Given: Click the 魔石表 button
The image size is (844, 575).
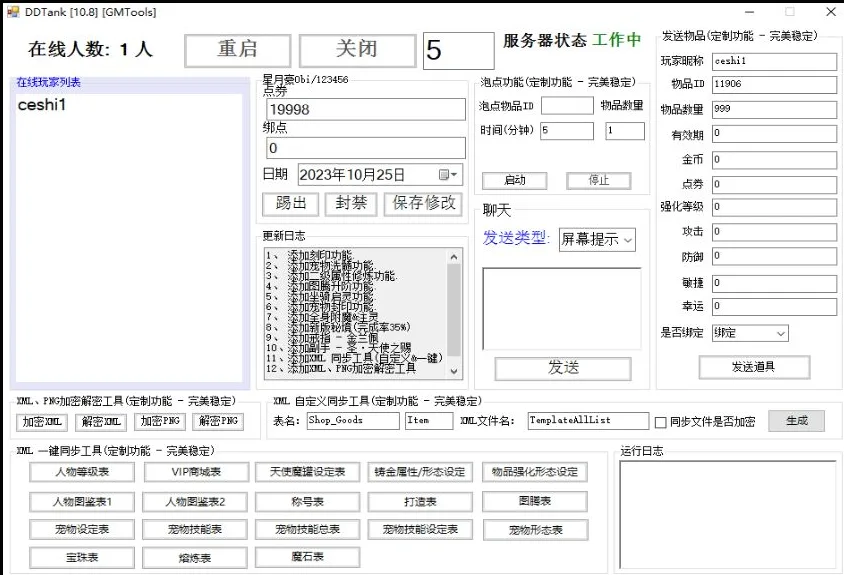Looking at the screenshot, I should click(x=307, y=557).
